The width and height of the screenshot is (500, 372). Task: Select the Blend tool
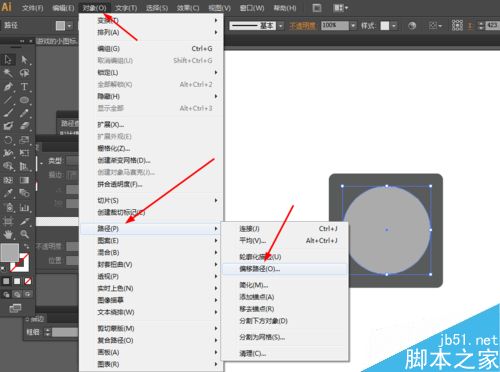(x=24, y=193)
